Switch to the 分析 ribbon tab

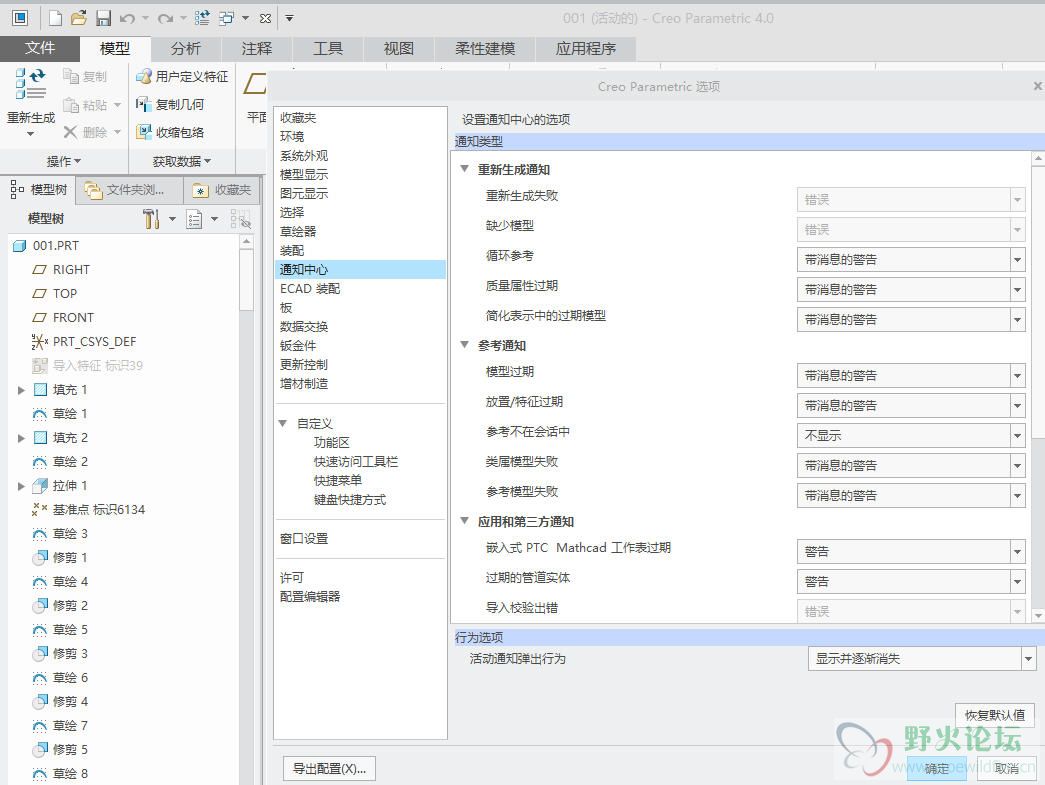pyautogui.click(x=186, y=49)
